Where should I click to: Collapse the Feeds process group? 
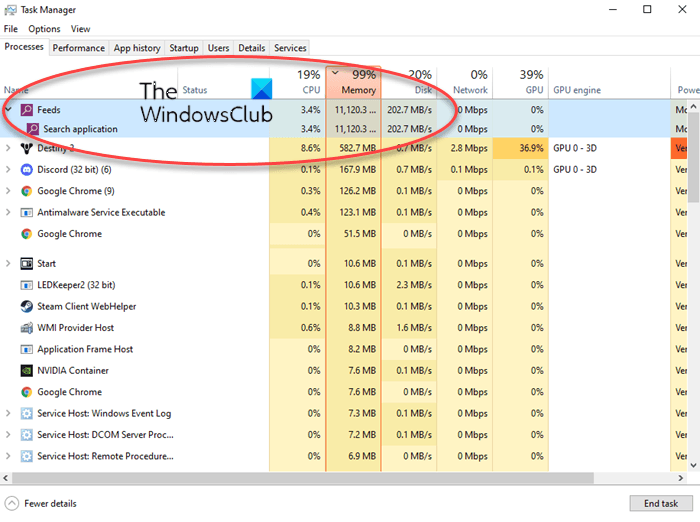click(8, 109)
